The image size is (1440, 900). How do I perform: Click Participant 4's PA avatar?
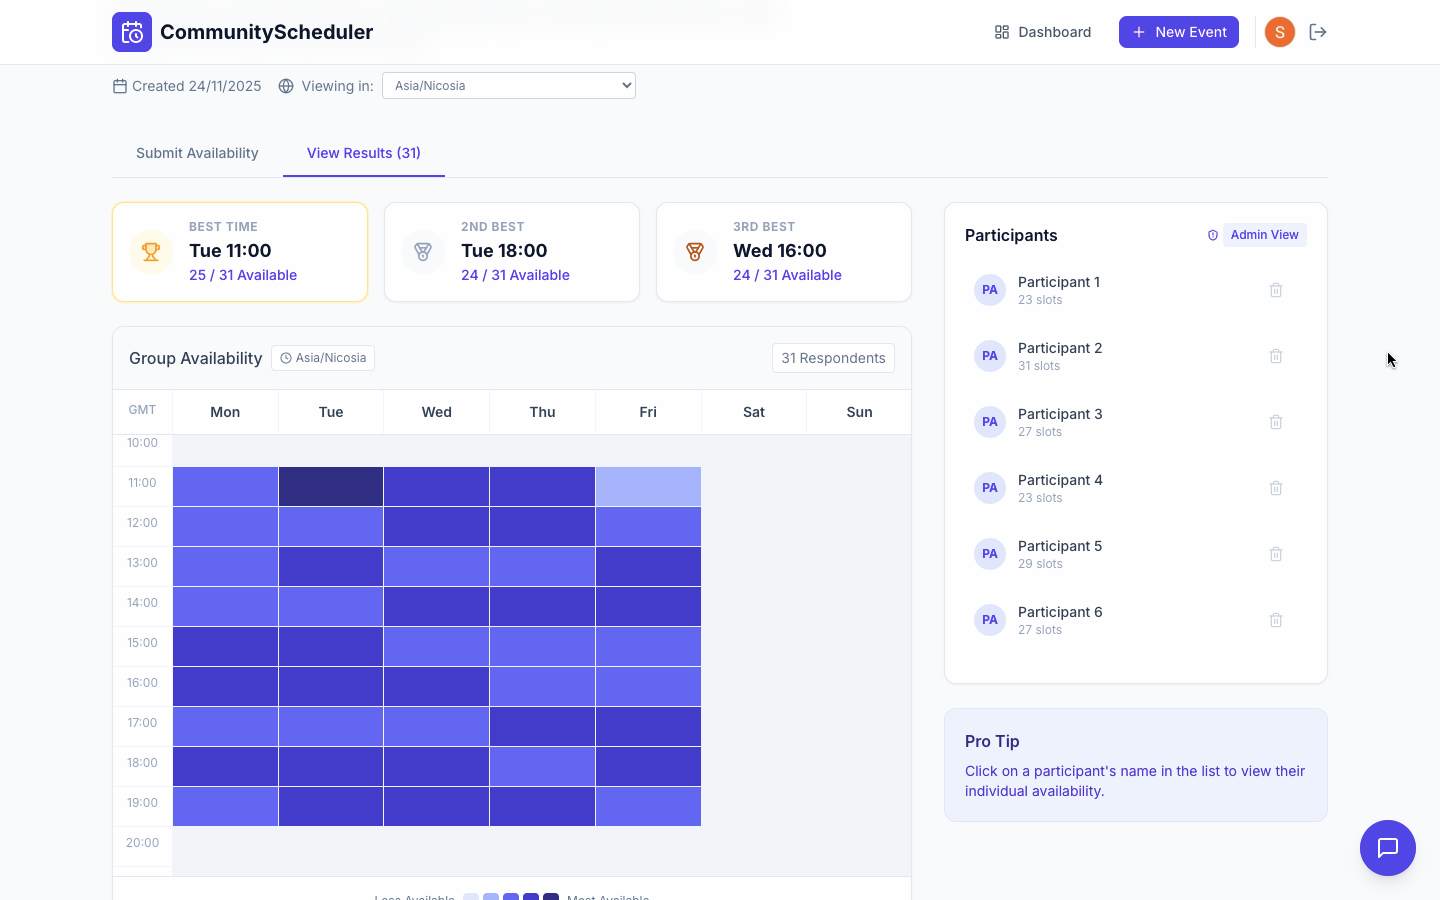click(x=990, y=487)
